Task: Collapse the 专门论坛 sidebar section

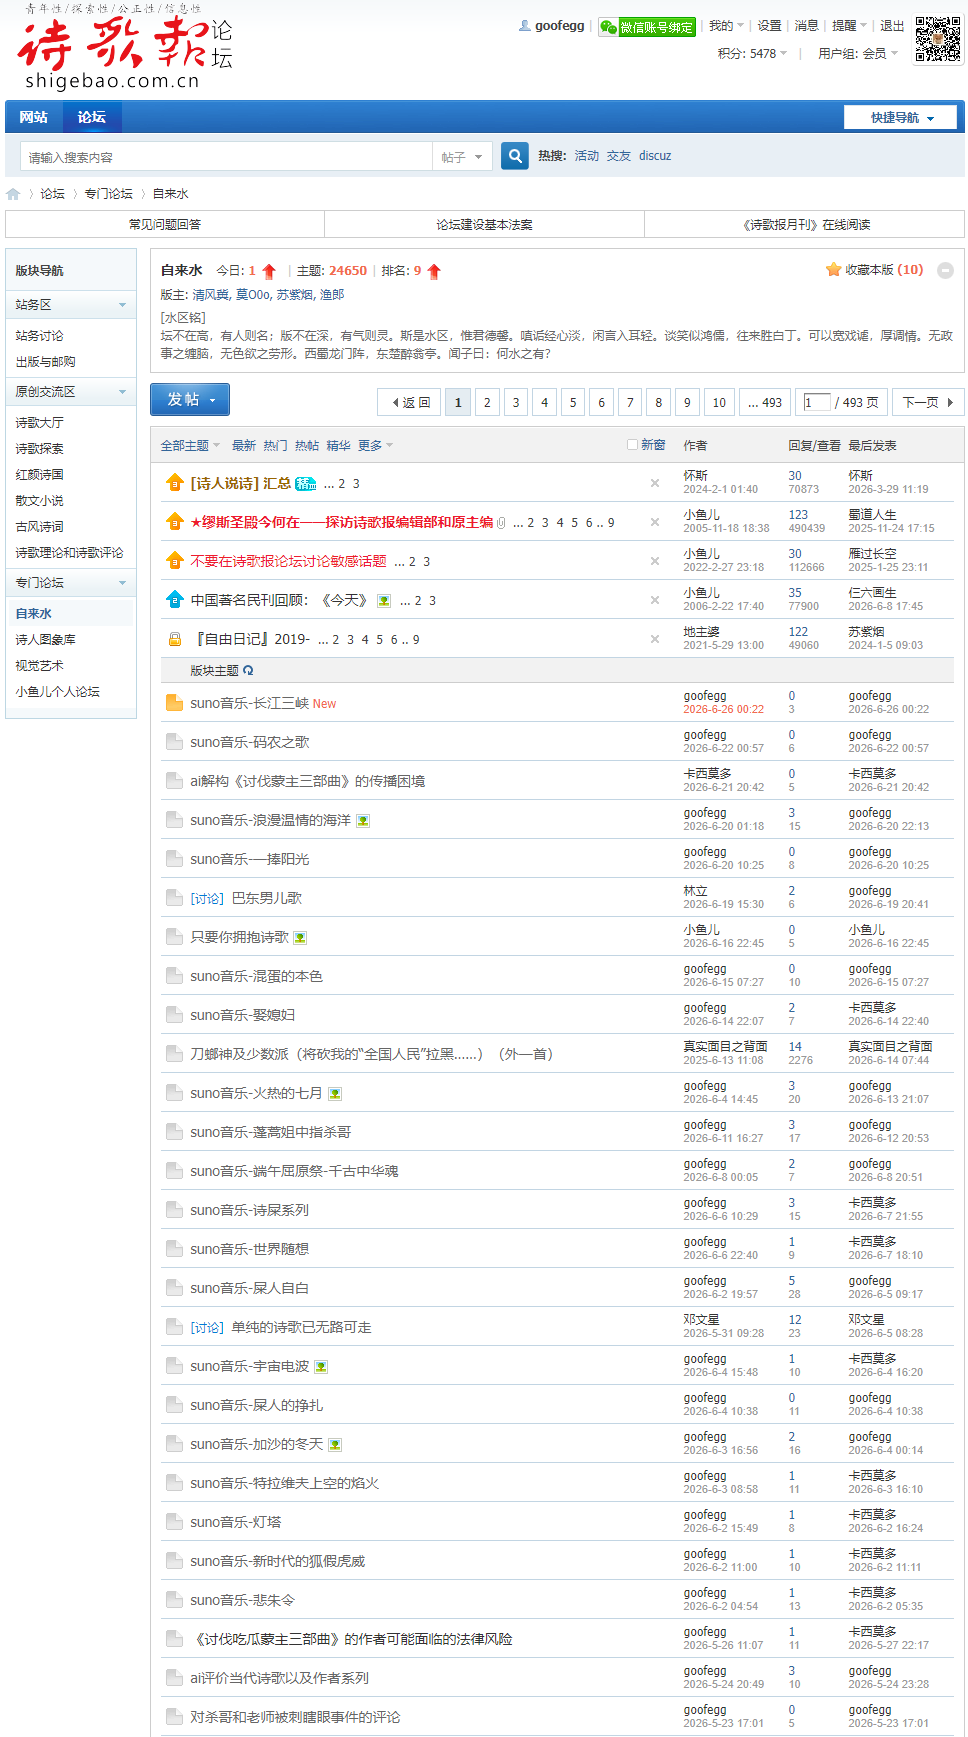Action: coord(123,583)
